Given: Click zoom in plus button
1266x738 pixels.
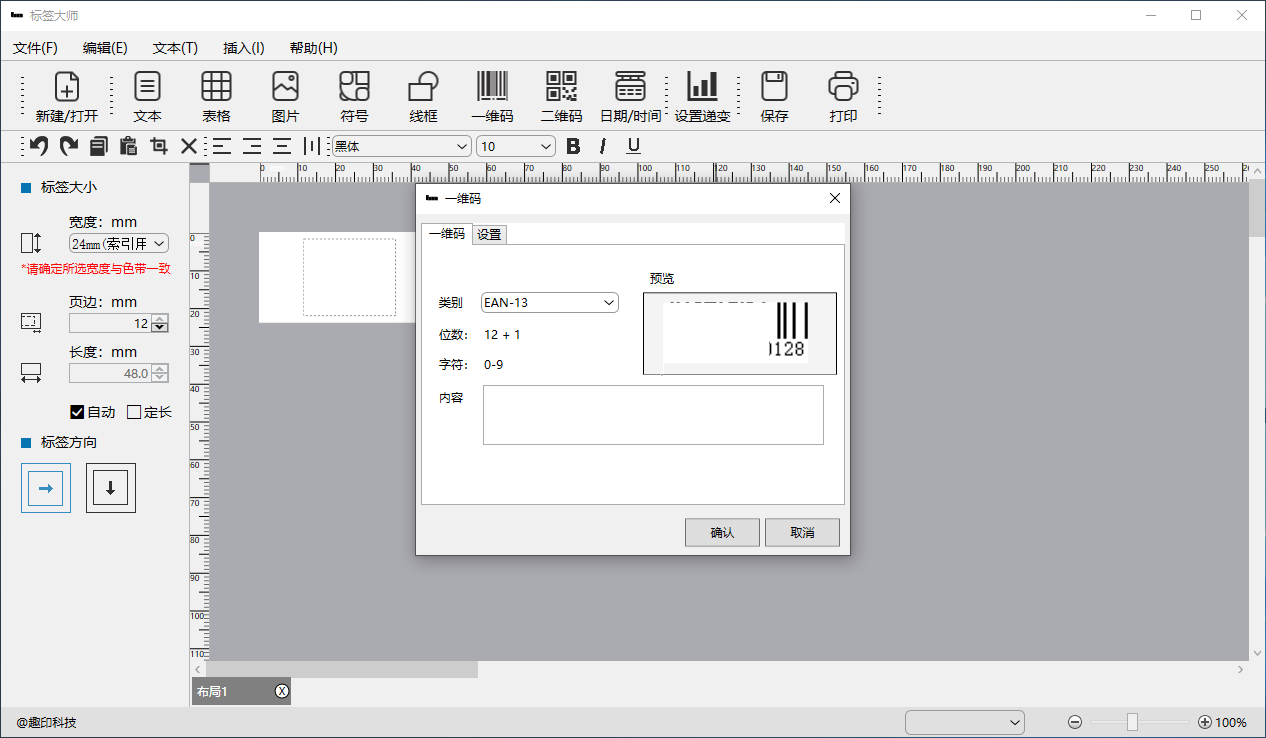Looking at the screenshot, I should coord(1205,722).
